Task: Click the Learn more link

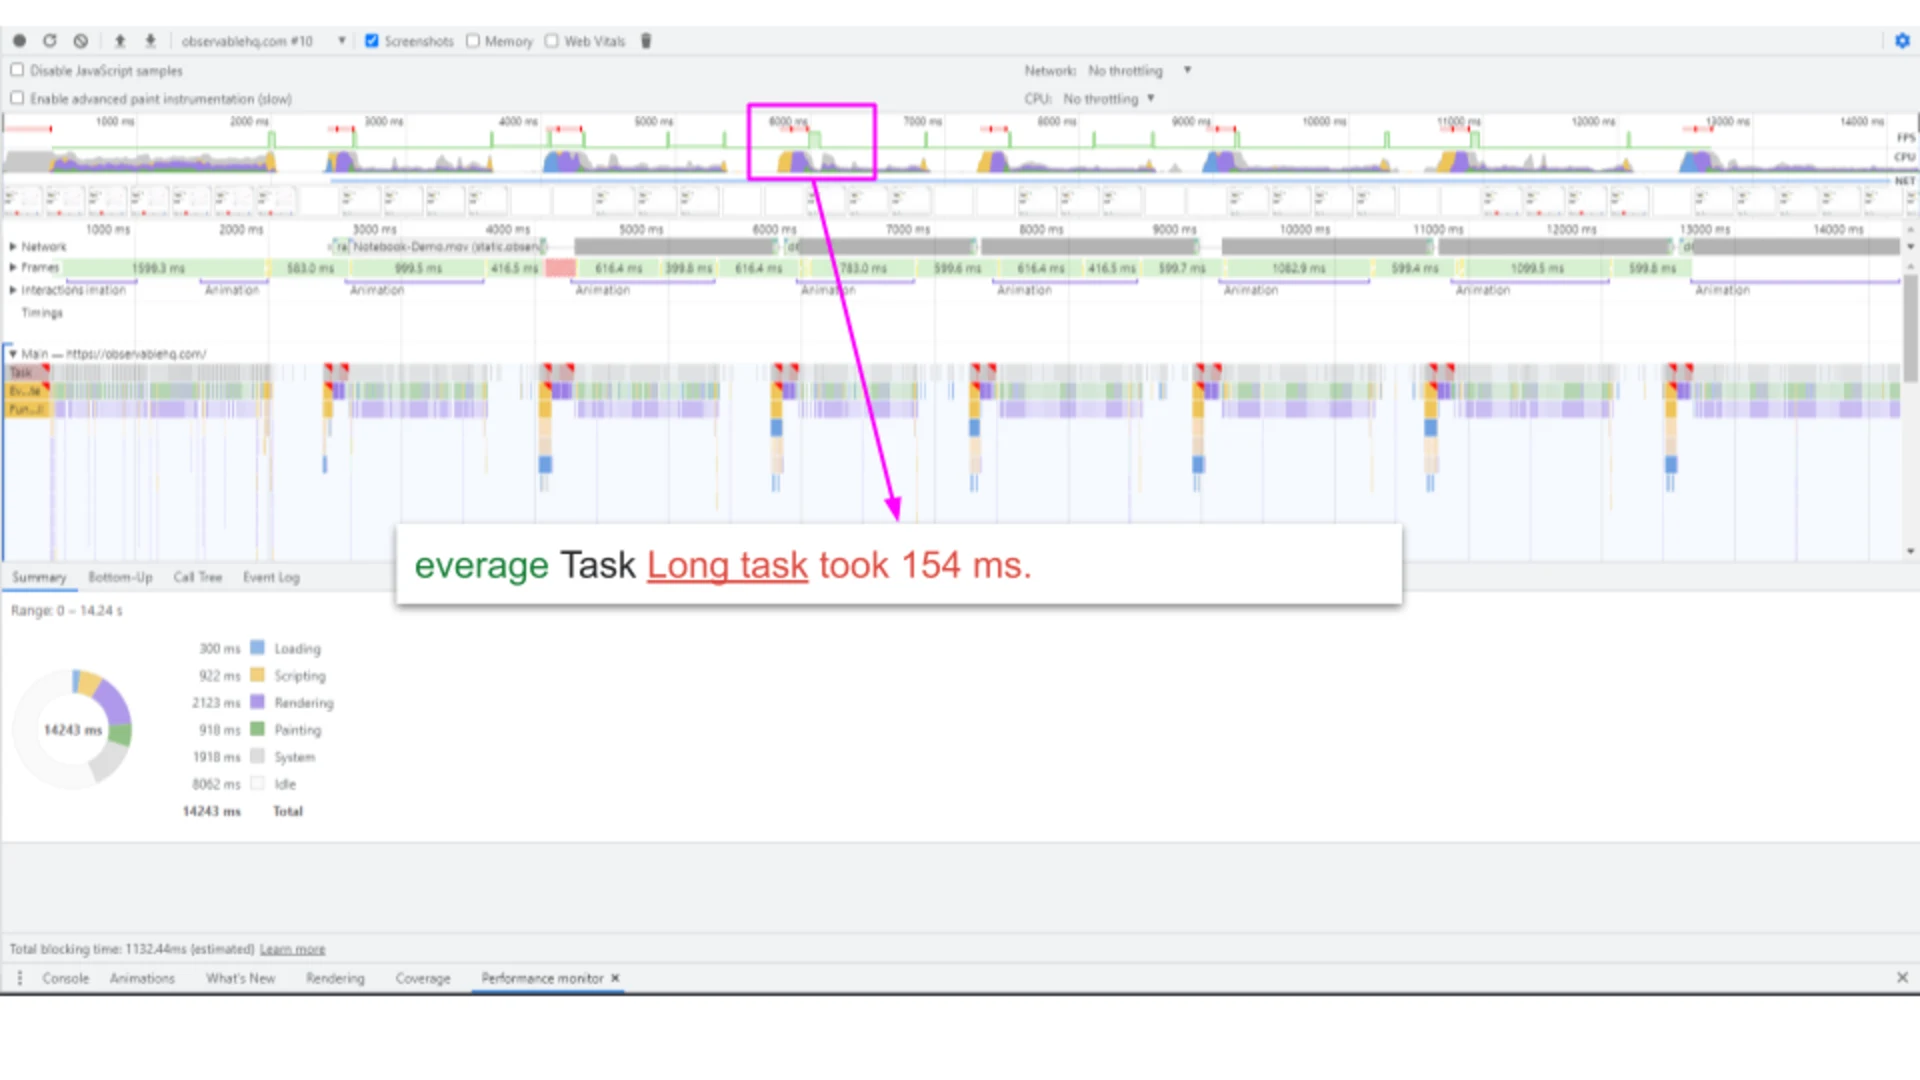Action: point(292,949)
